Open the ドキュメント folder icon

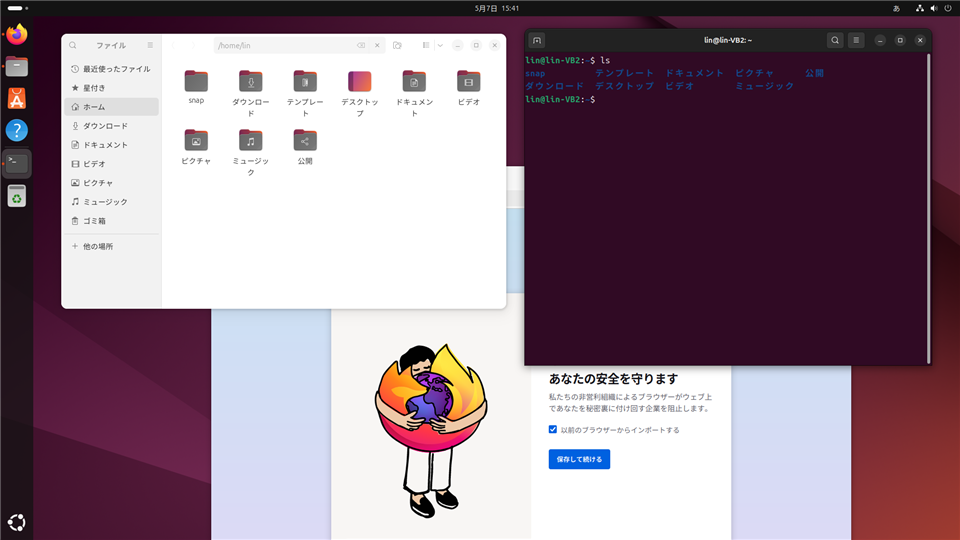pos(414,81)
